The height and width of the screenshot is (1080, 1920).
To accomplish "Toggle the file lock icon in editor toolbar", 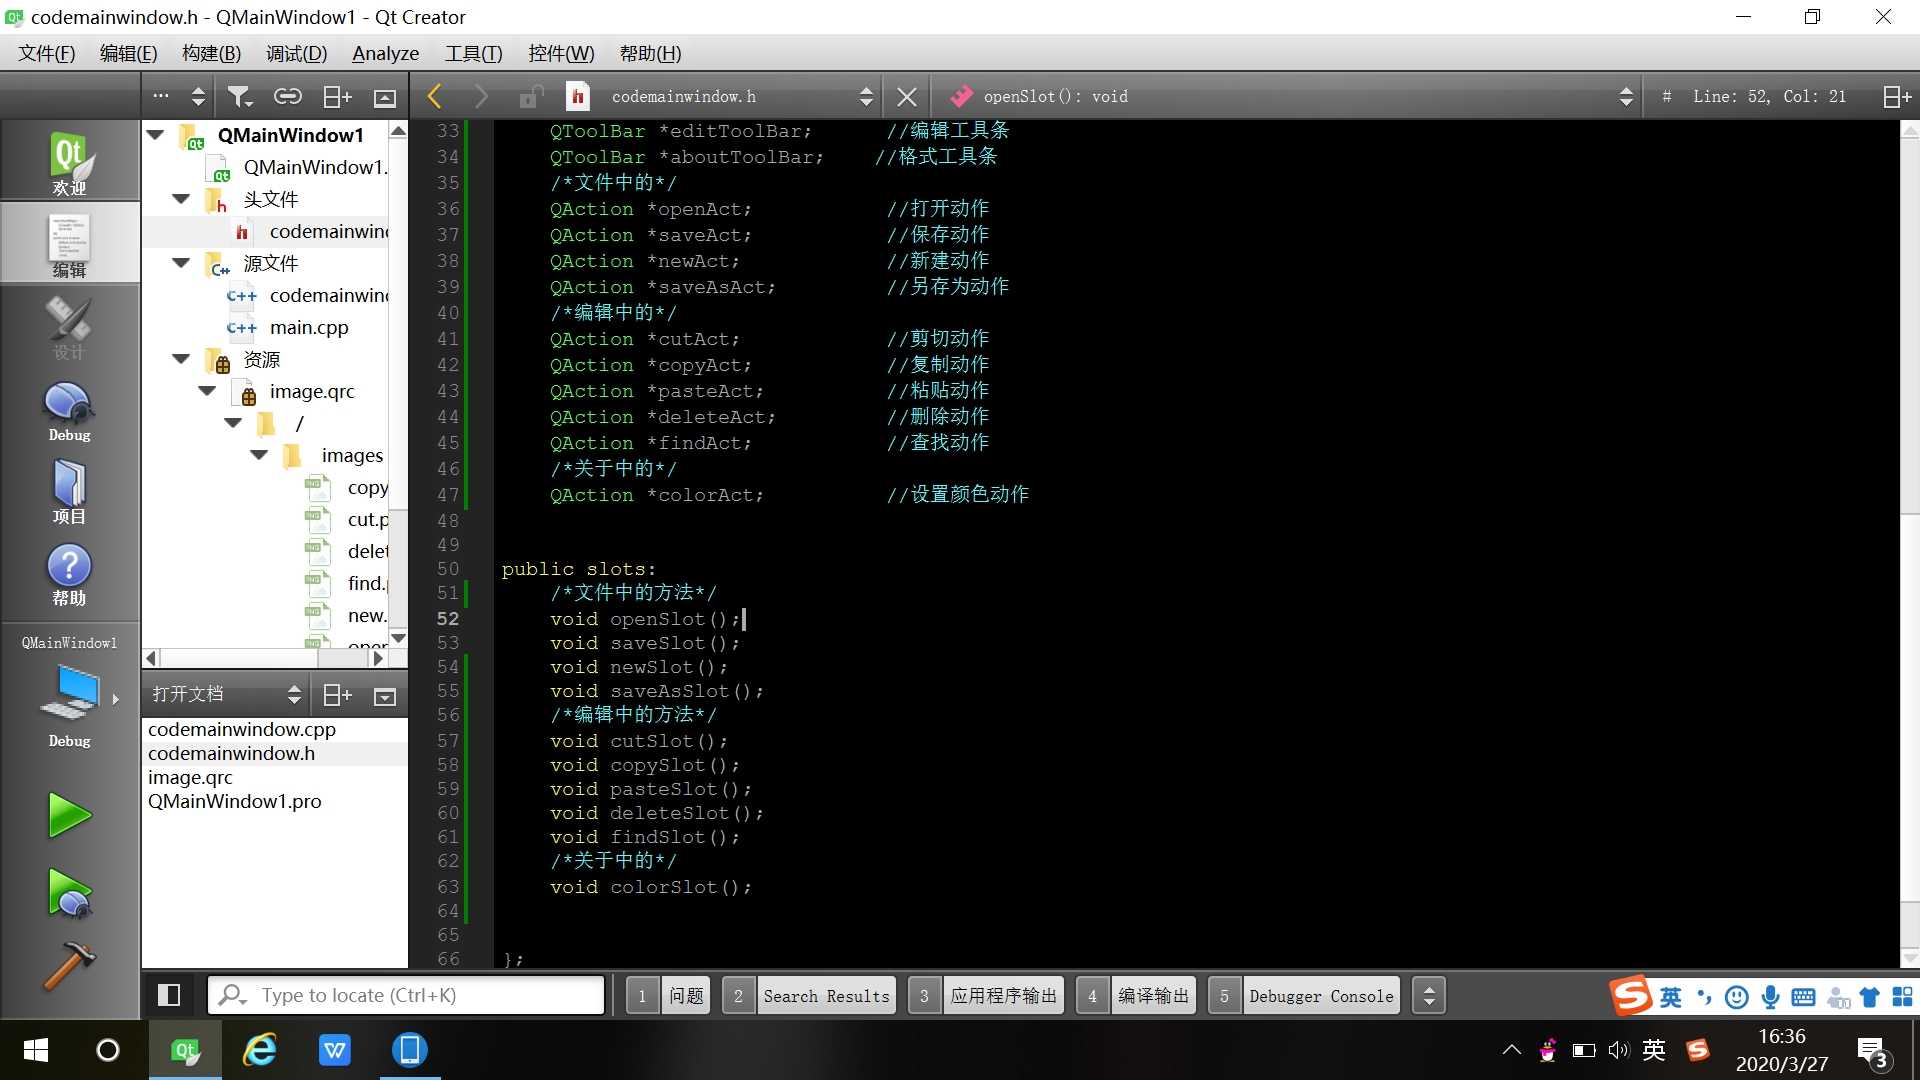I will coord(530,95).
